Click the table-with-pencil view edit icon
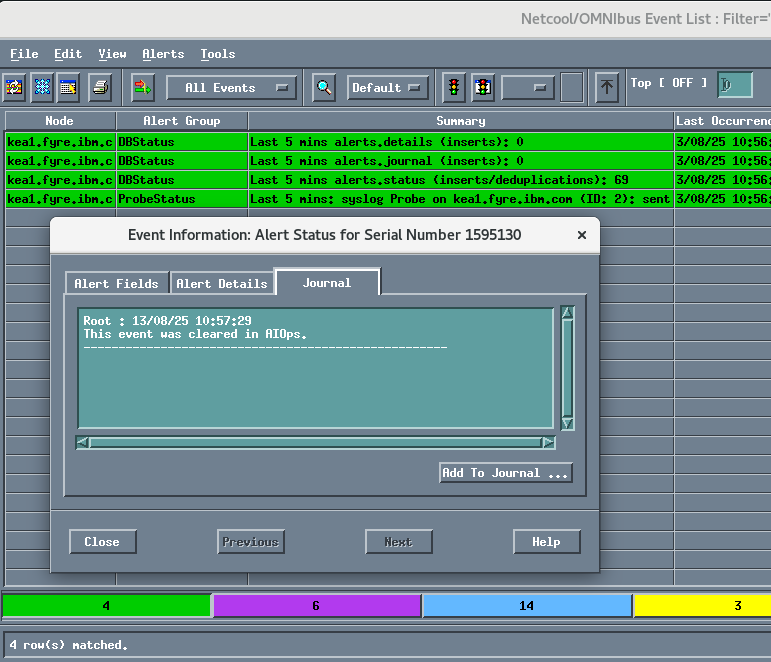 [x=68, y=88]
